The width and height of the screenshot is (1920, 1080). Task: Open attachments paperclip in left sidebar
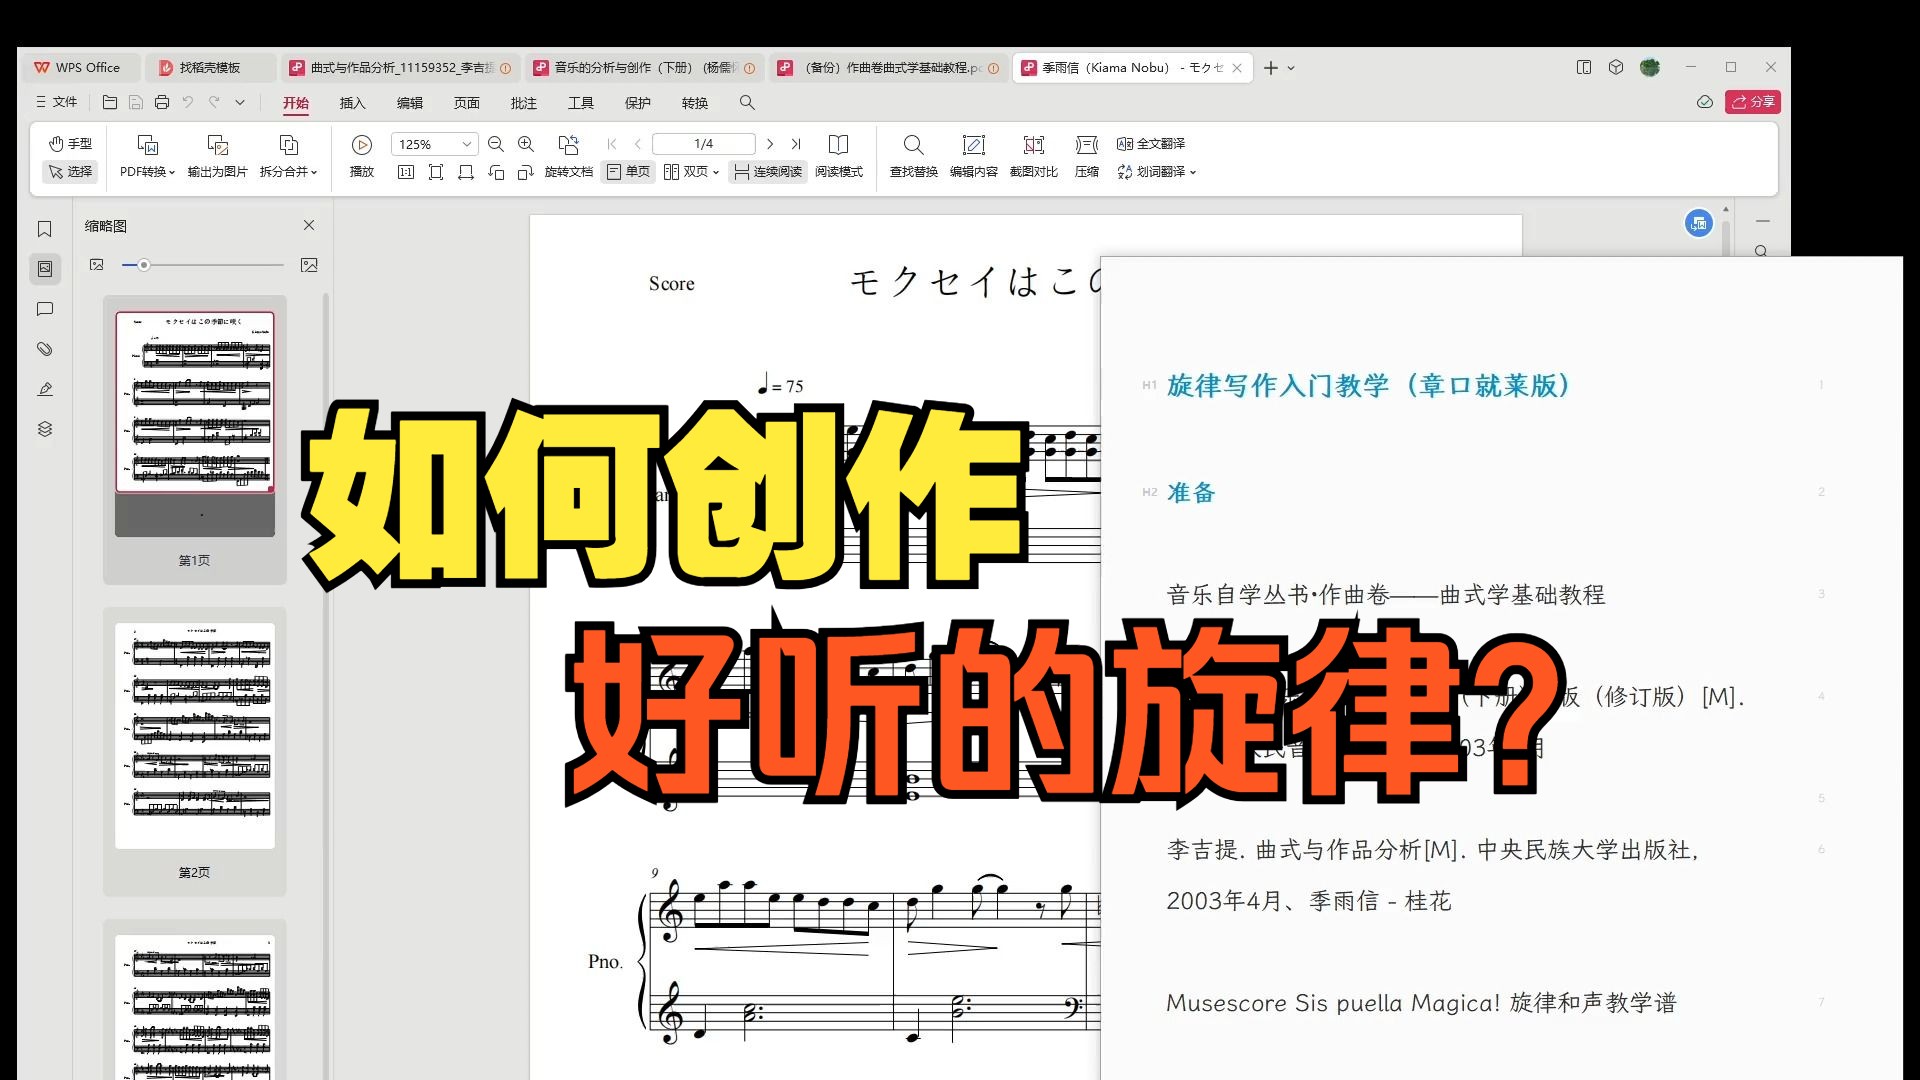(x=45, y=349)
